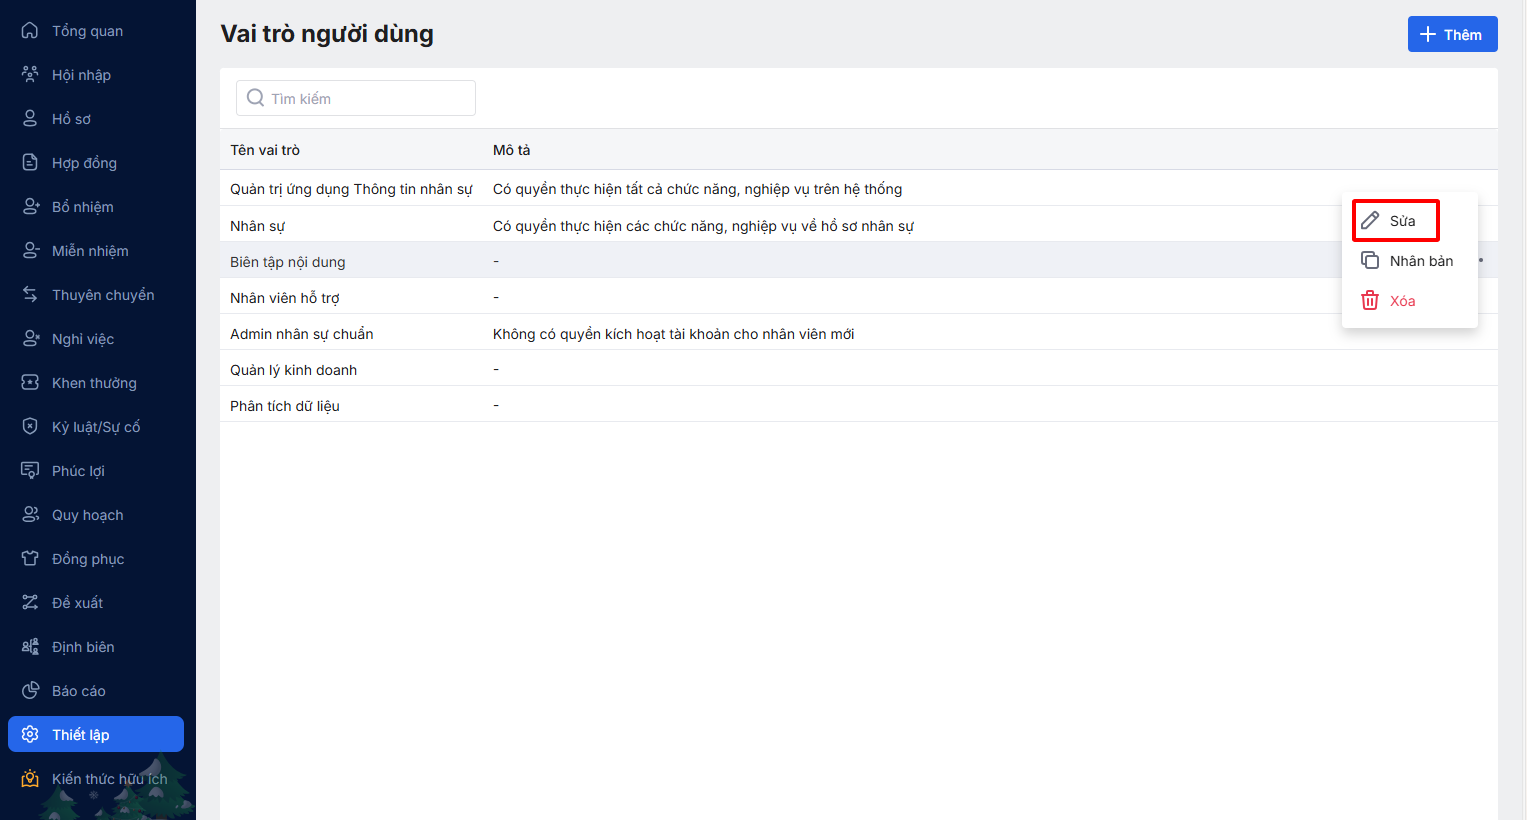This screenshot has width=1527, height=820.
Task: Click the Báo cáo pie chart icon
Action: 30,691
